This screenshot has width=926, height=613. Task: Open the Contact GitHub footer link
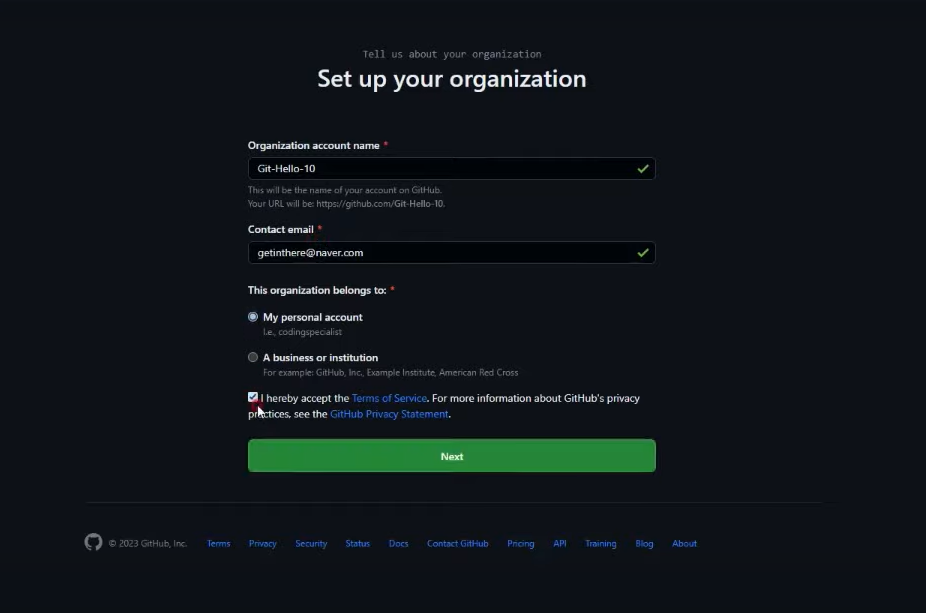[x=458, y=543]
